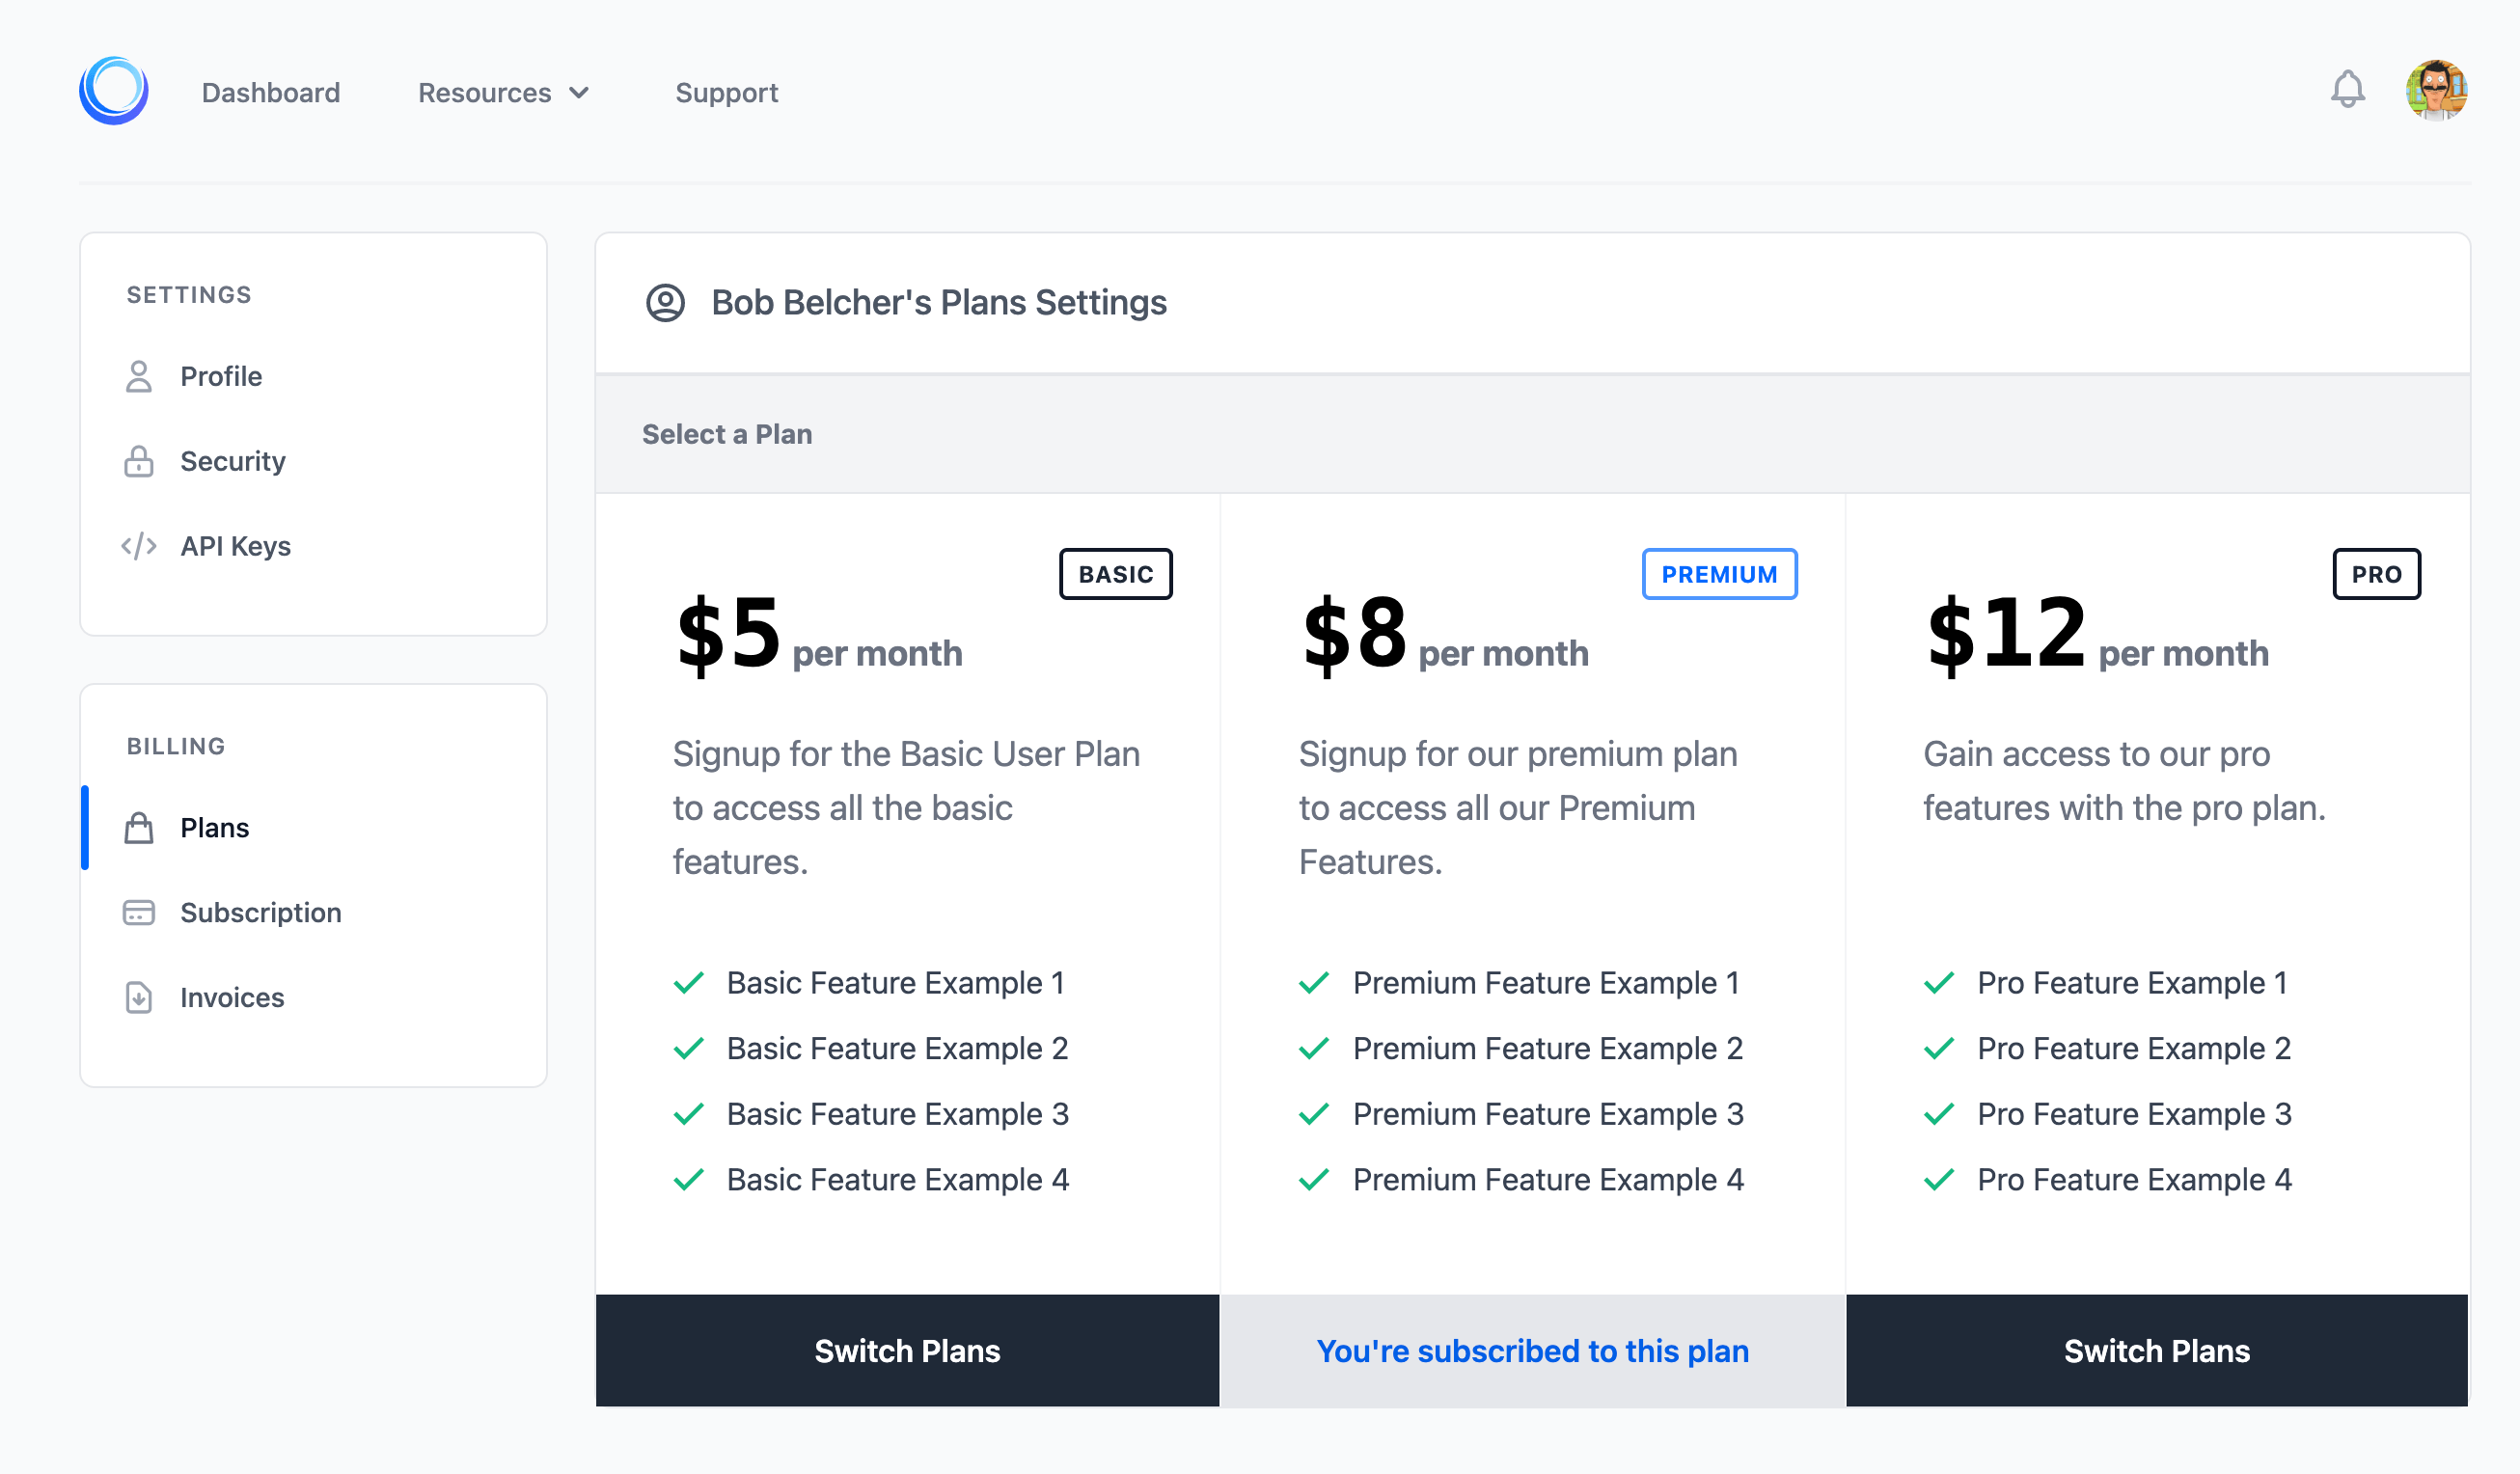Screen dimensions: 2520x1474
Task: Click the Security settings icon
Action: 139,460
